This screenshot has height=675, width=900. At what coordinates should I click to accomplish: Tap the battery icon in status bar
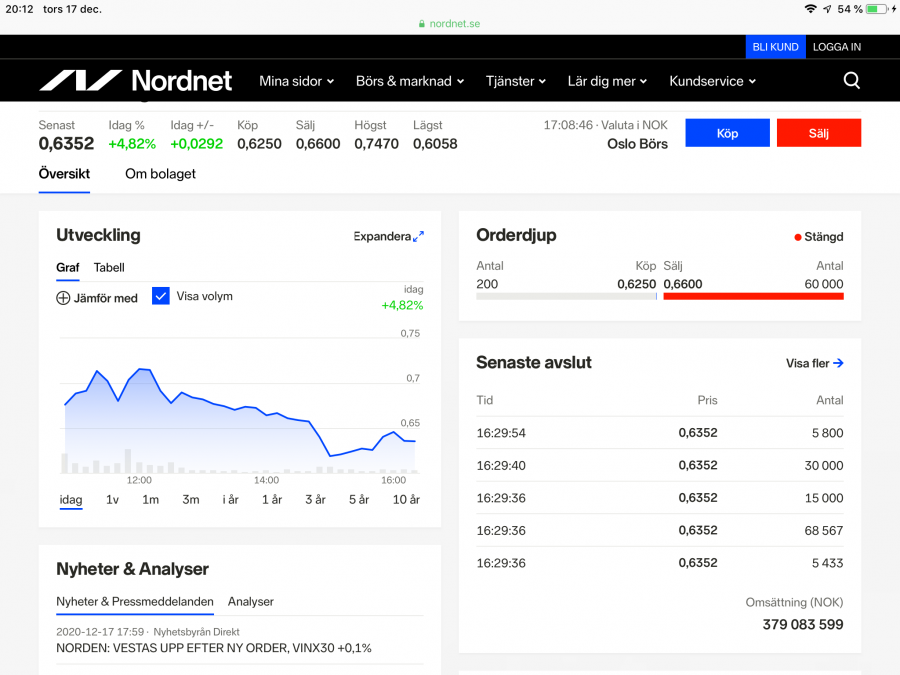click(x=877, y=9)
